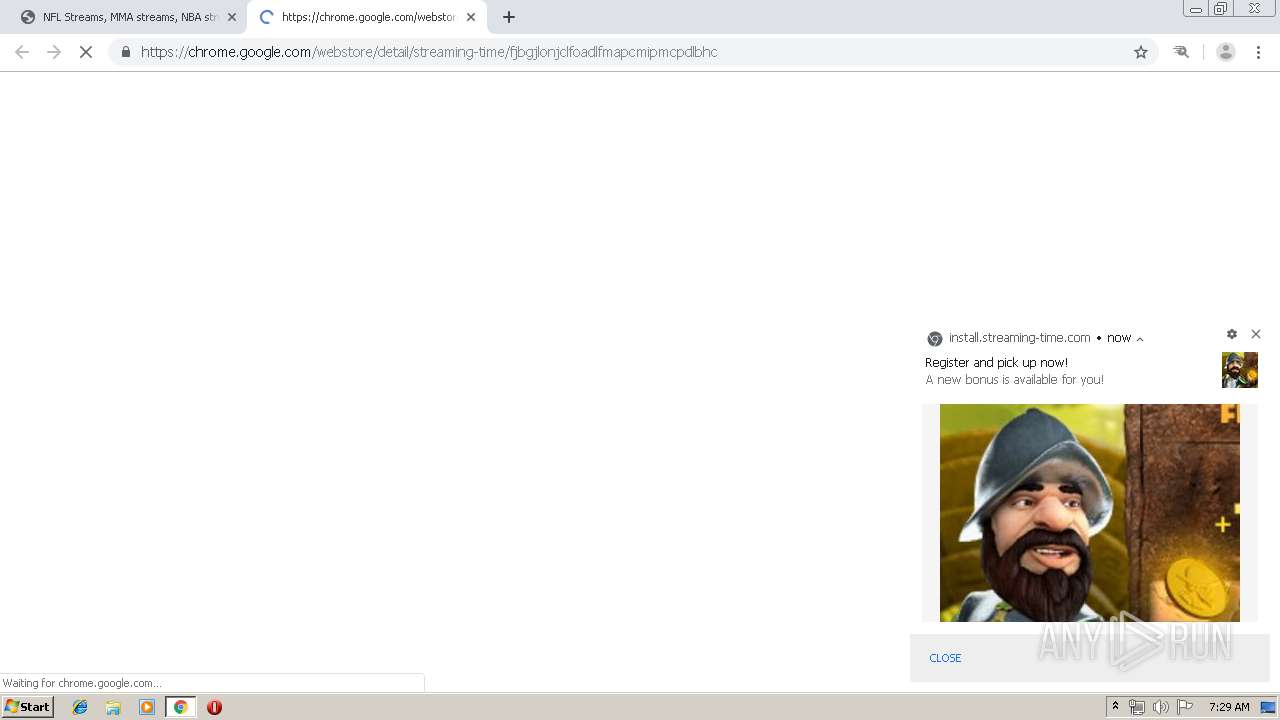Dismiss the notification with X
Viewport: 1280px width, 720px height.
[1256, 334]
